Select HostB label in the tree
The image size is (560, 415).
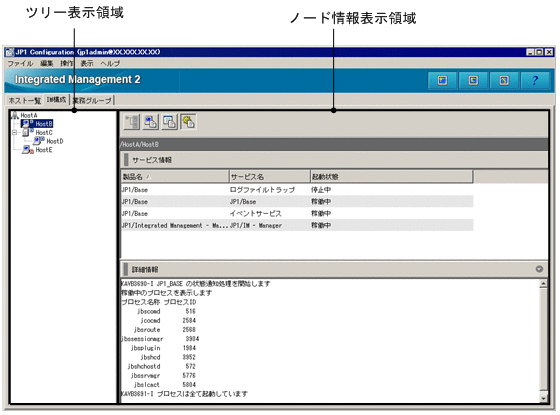(x=44, y=124)
